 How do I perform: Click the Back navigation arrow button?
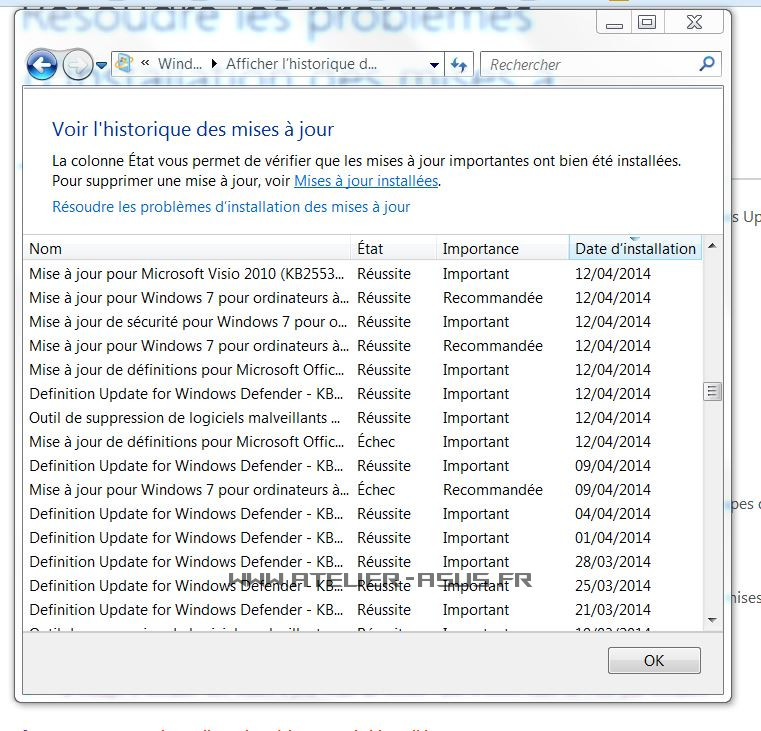pyautogui.click(x=42, y=65)
